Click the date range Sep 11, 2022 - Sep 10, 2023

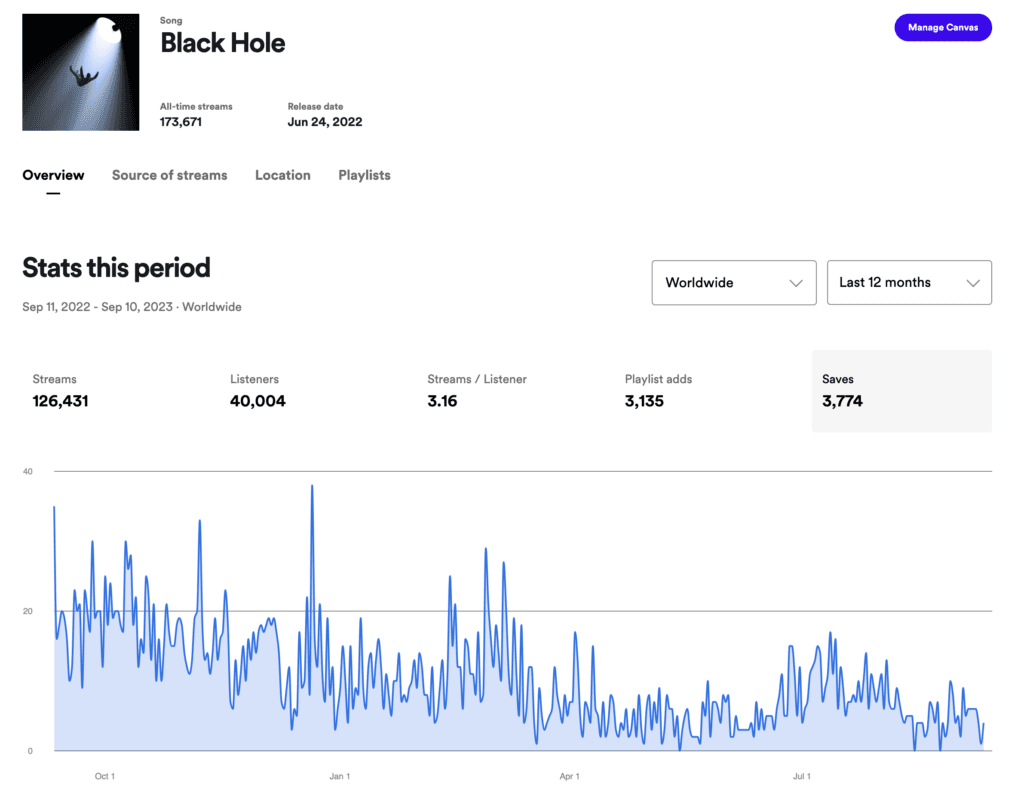pos(97,307)
